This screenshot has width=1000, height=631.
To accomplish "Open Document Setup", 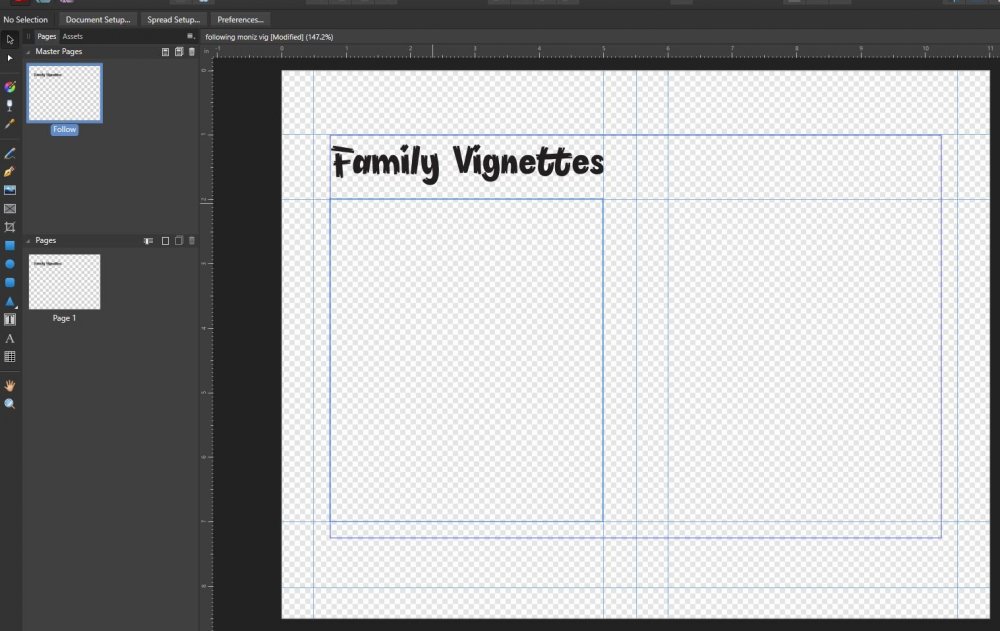I will (98, 19).
